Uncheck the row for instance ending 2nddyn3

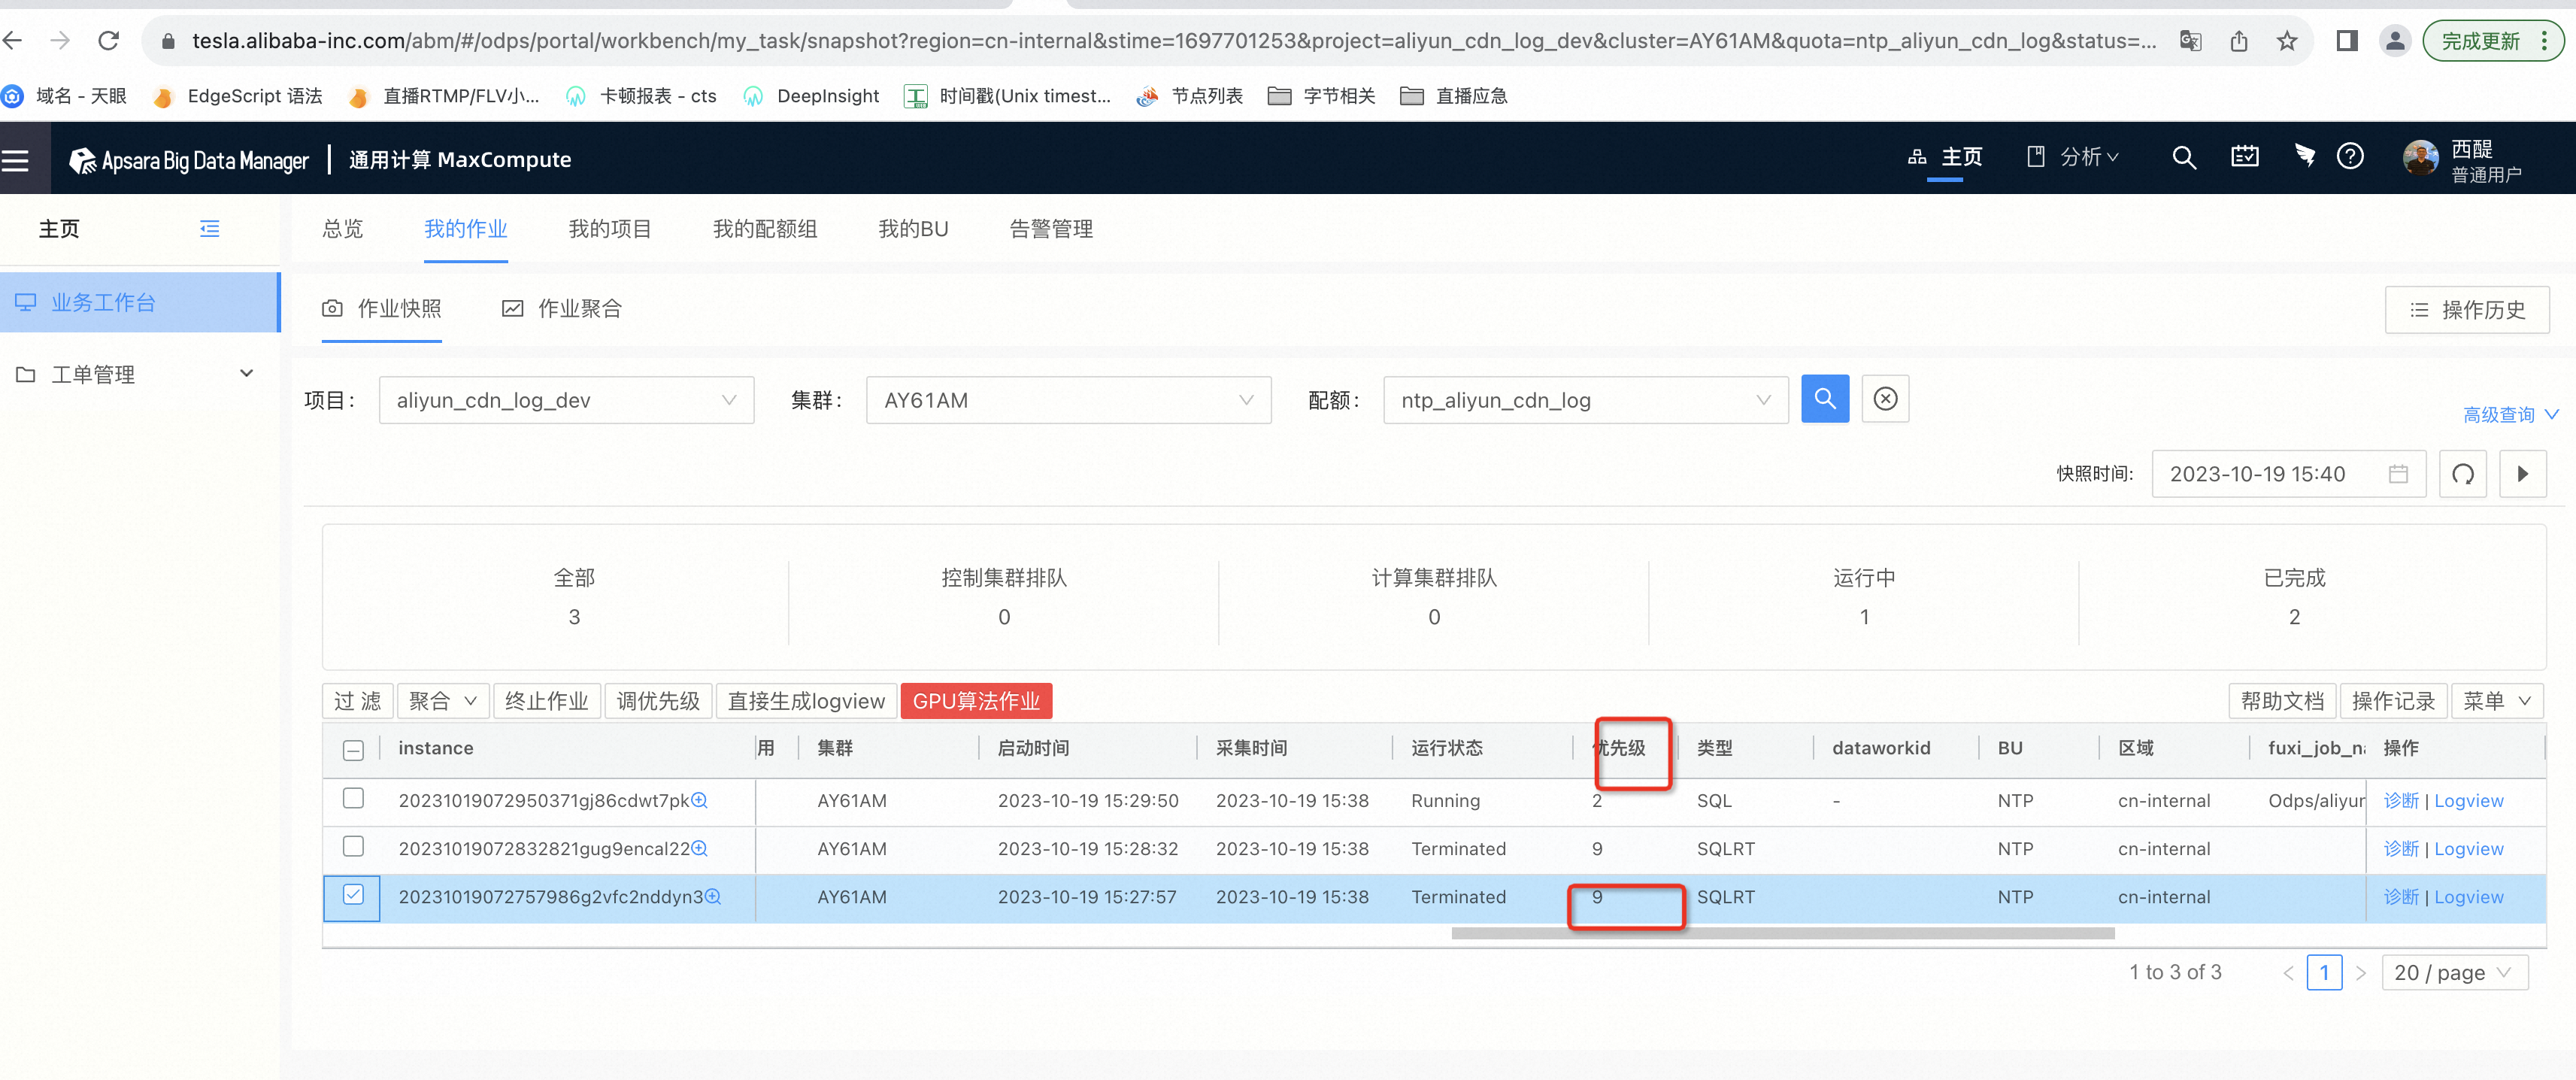[x=353, y=894]
